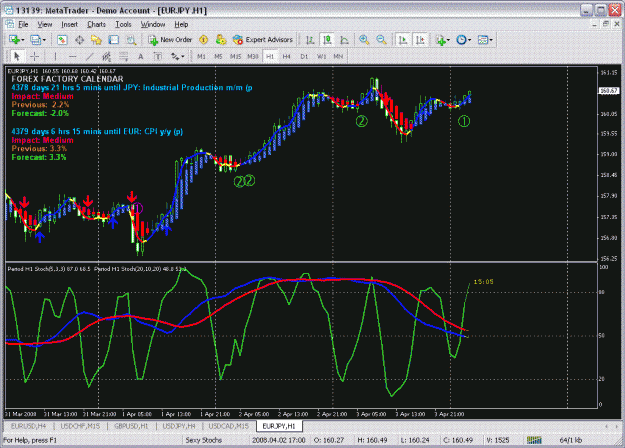Image resolution: width=625 pixels, height=448 pixels.
Task: Switch chart to Line Chart mode
Action: (x=344, y=39)
